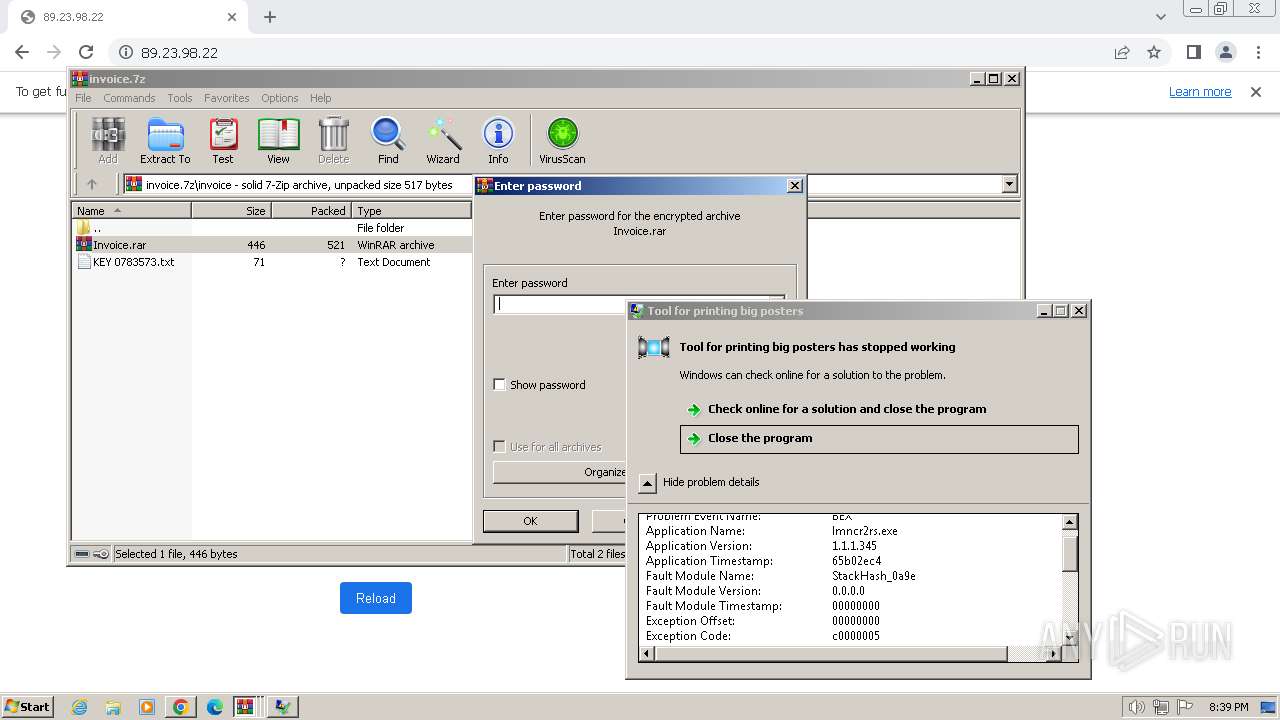Reload the page with Chrome refresh icon

(x=86, y=52)
